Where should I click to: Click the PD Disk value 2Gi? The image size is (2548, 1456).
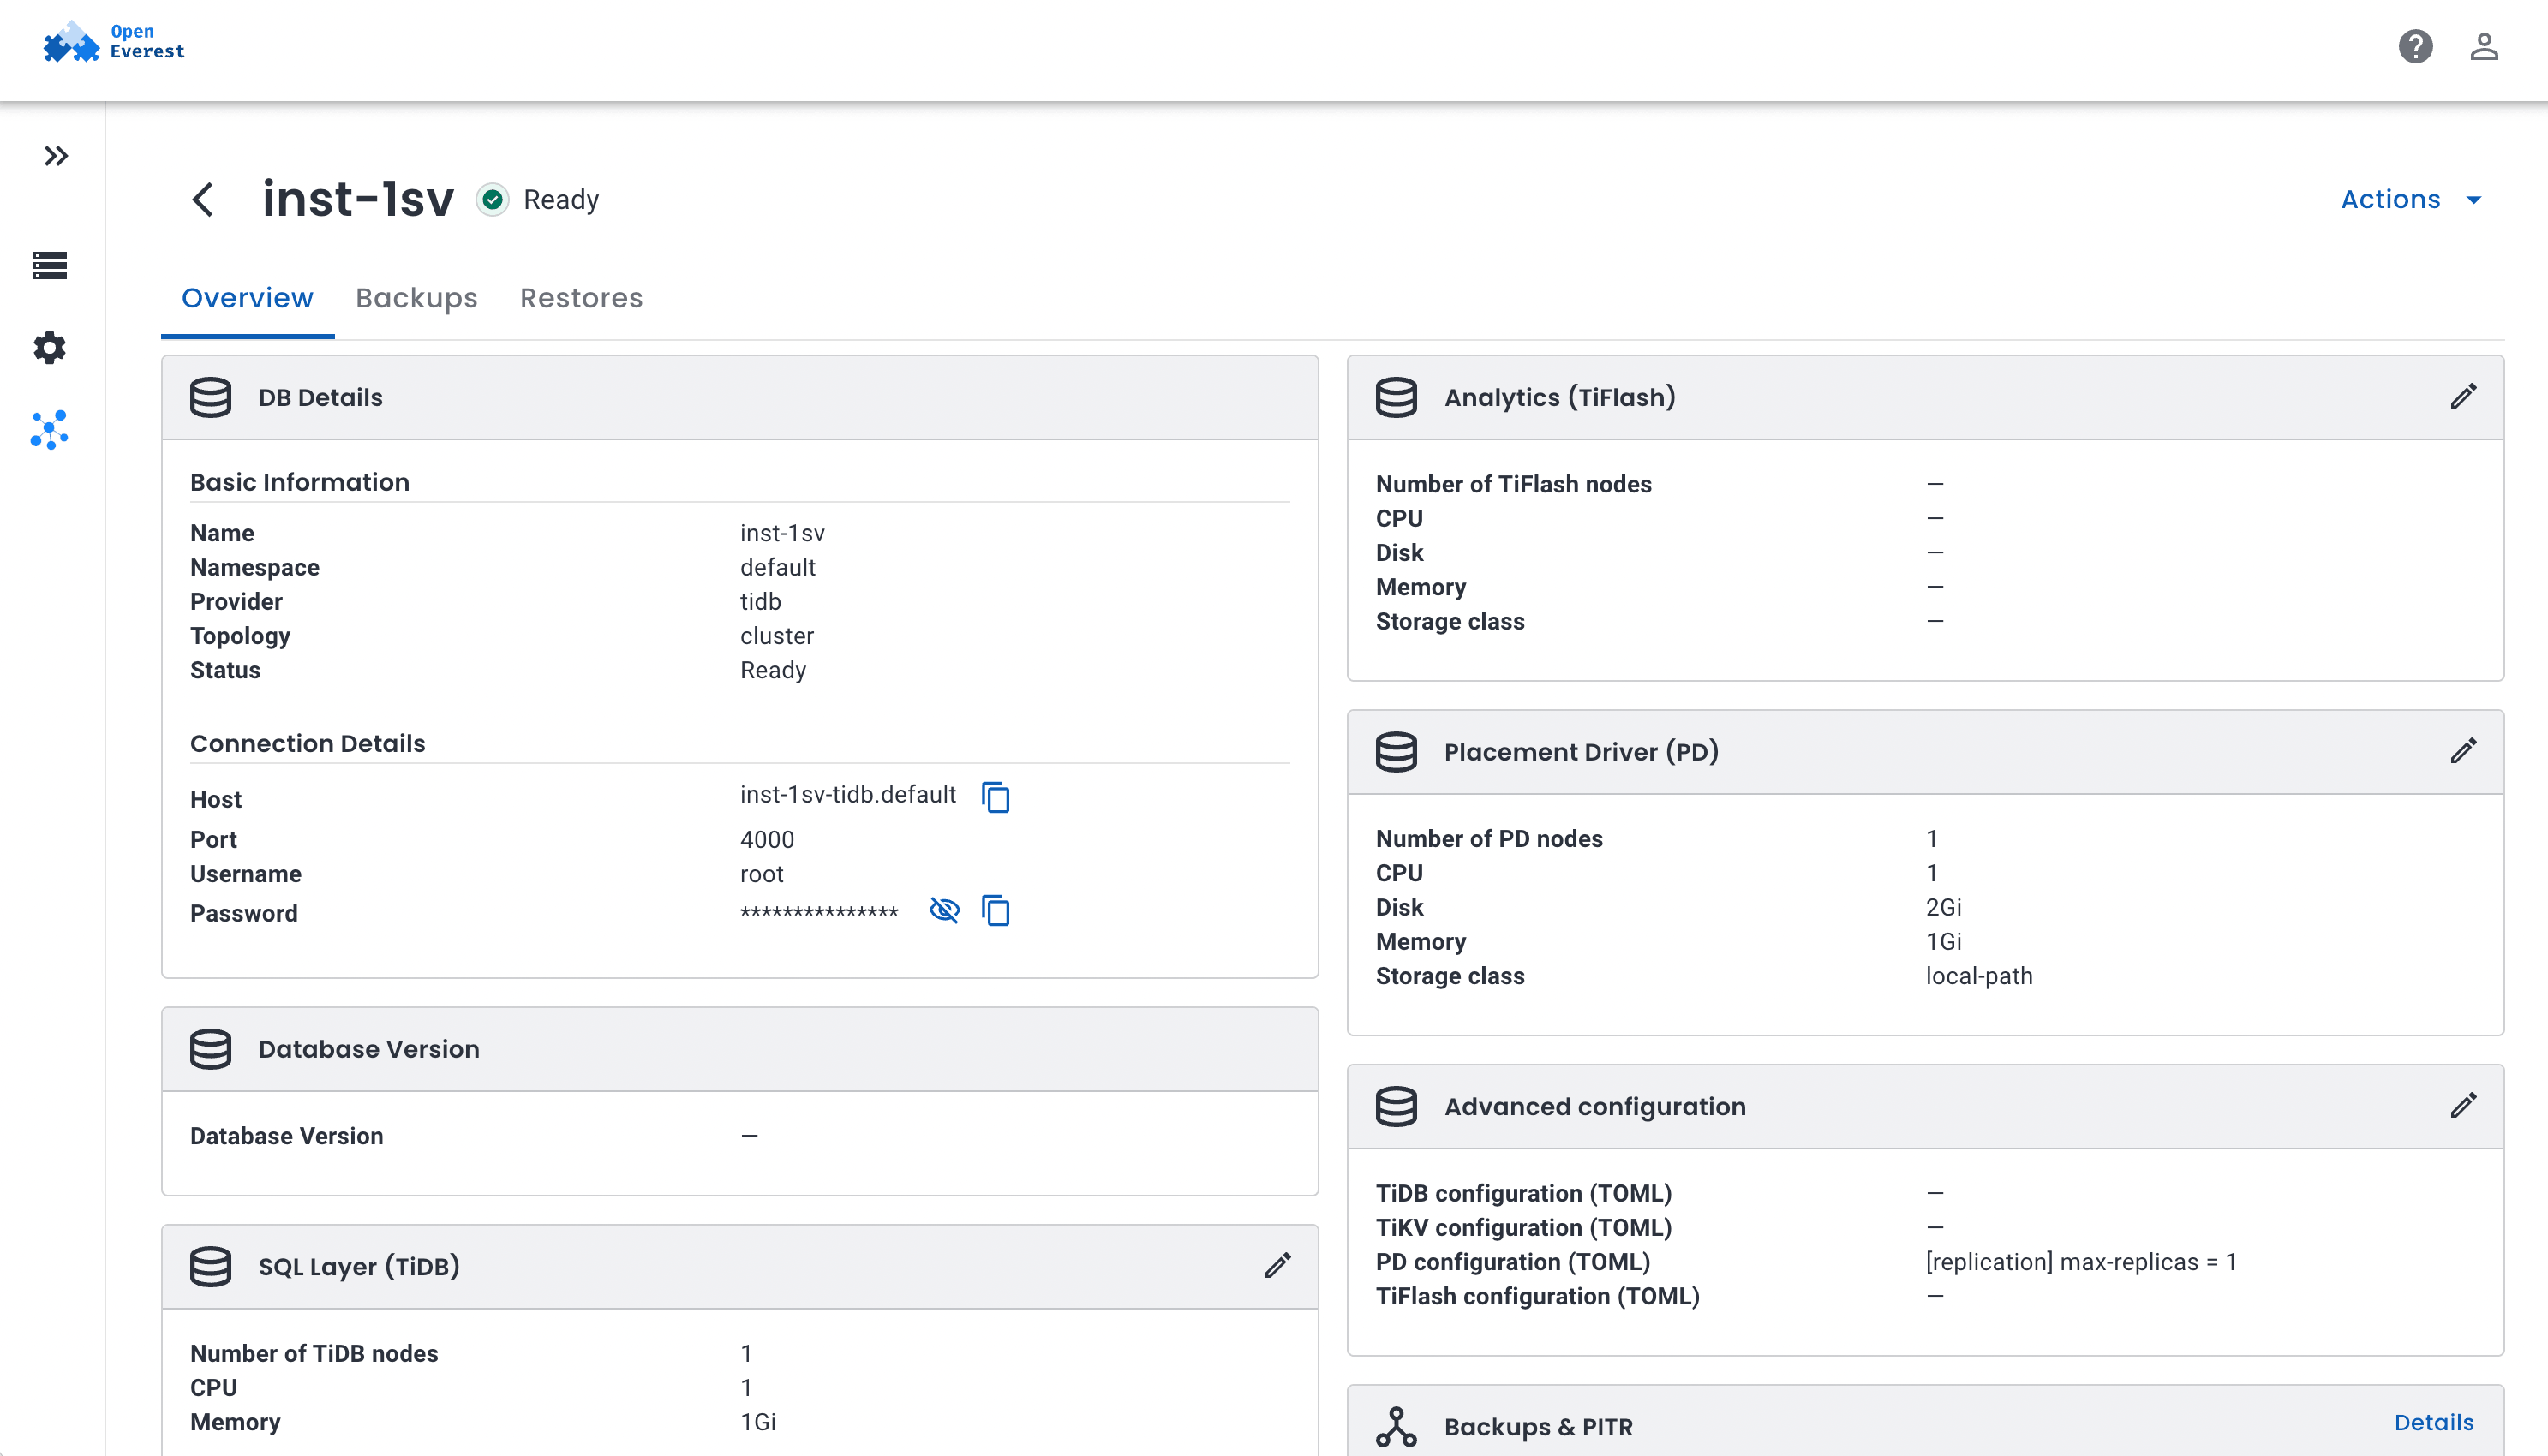(x=1944, y=907)
